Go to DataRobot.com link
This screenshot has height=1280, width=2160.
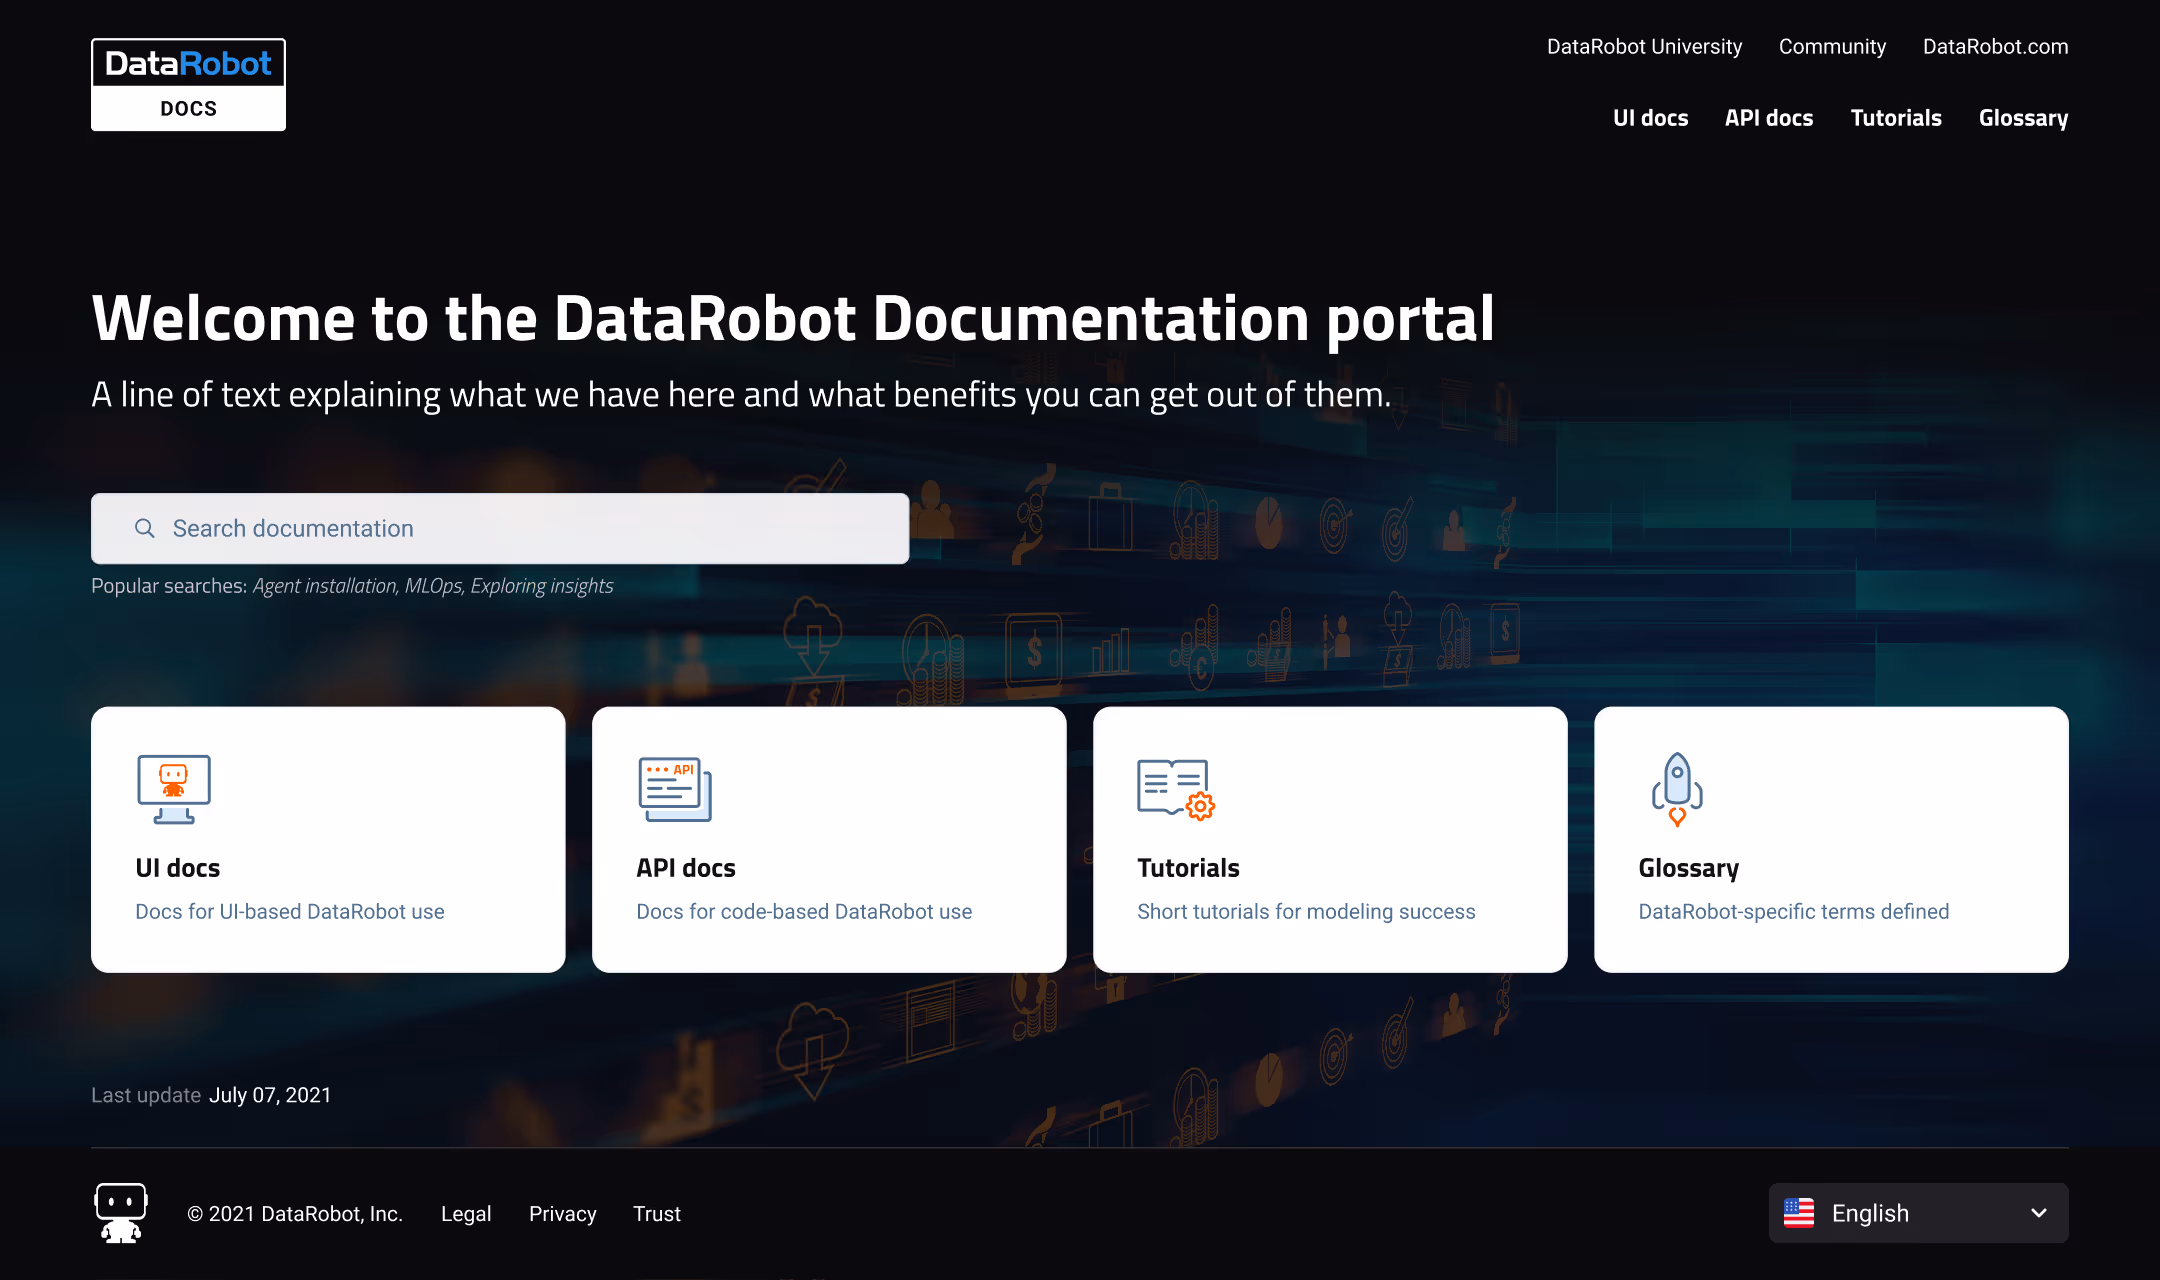tap(1995, 47)
